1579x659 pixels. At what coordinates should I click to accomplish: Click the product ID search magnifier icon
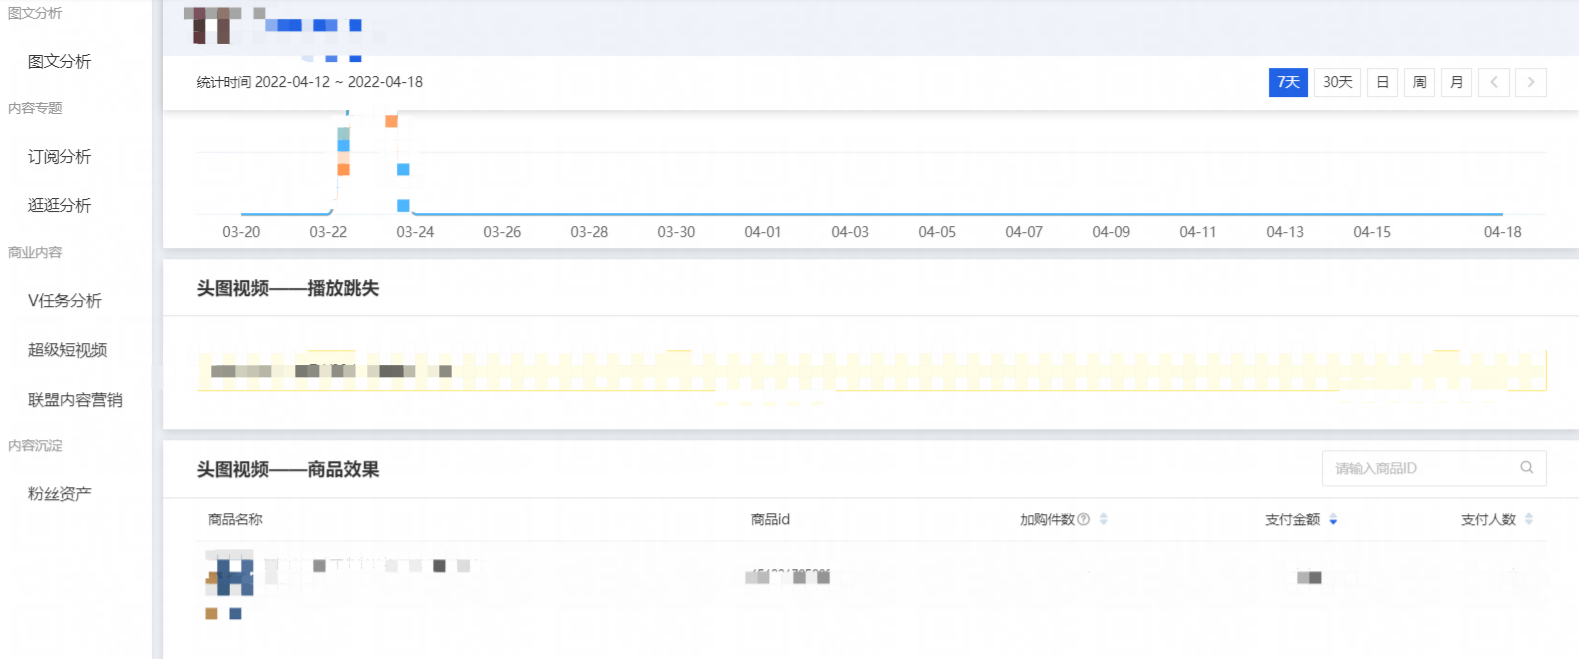coord(1526,467)
